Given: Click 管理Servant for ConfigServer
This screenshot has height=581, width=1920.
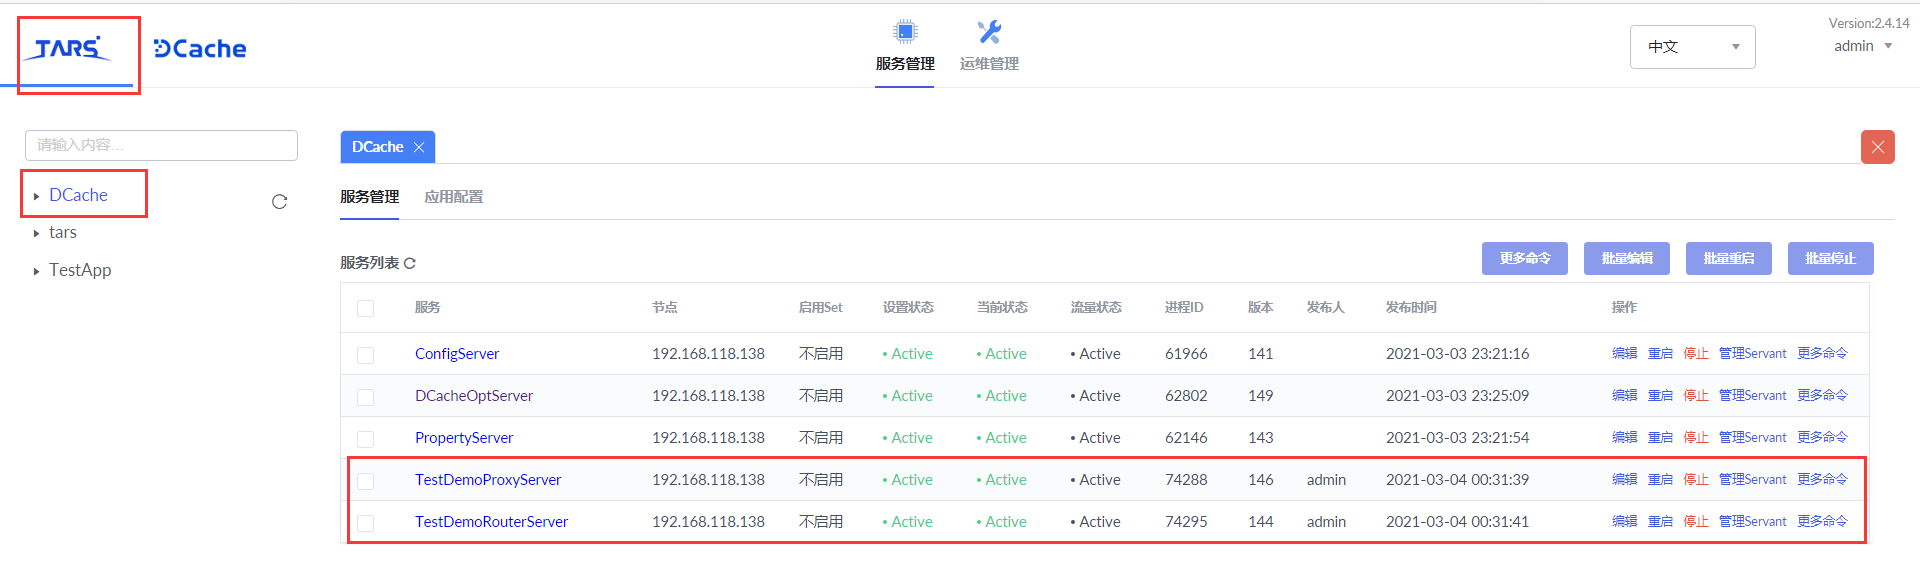Looking at the screenshot, I should coord(1753,353).
